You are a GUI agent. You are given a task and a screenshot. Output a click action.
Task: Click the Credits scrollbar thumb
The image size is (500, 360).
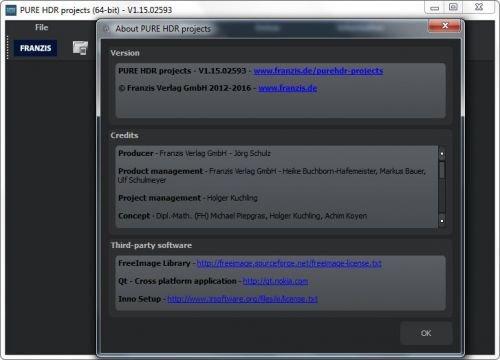coord(442,170)
